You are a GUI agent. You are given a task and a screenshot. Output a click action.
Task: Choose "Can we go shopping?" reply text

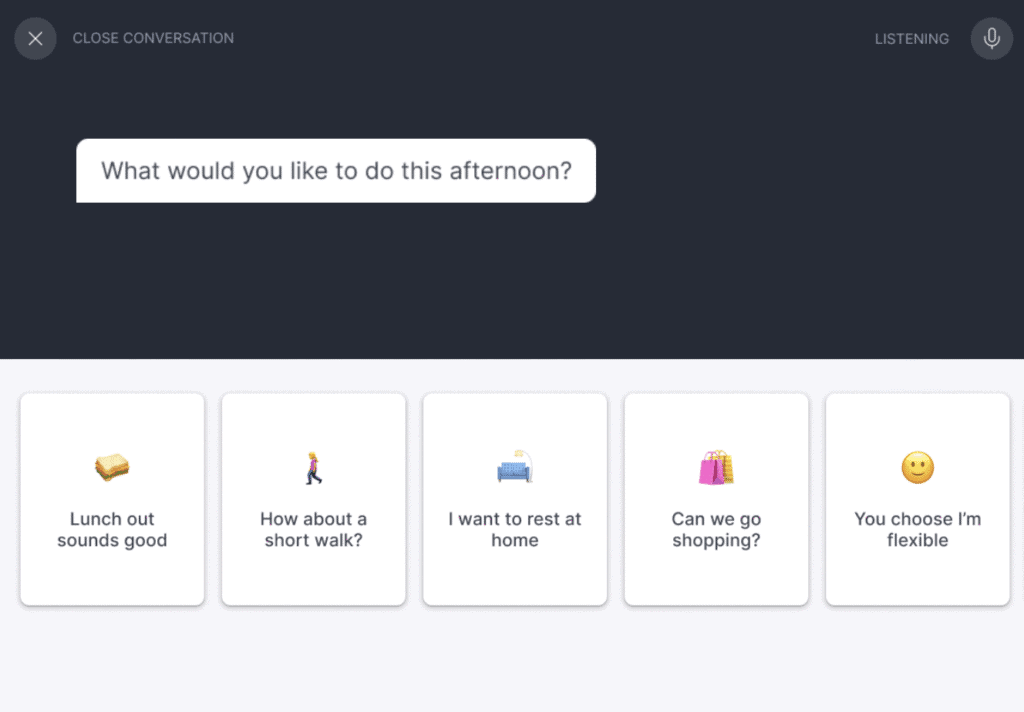[x=716, y=530]
